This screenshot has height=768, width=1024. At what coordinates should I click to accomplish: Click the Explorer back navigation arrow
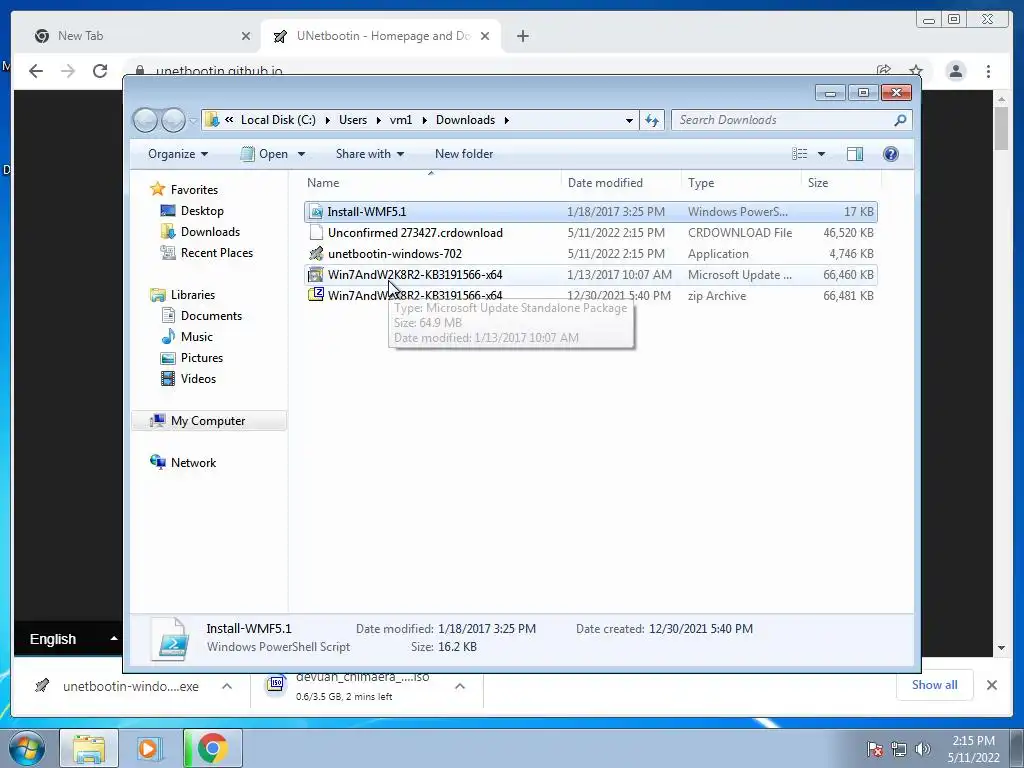pyautogui.click(x=145, y=120)
